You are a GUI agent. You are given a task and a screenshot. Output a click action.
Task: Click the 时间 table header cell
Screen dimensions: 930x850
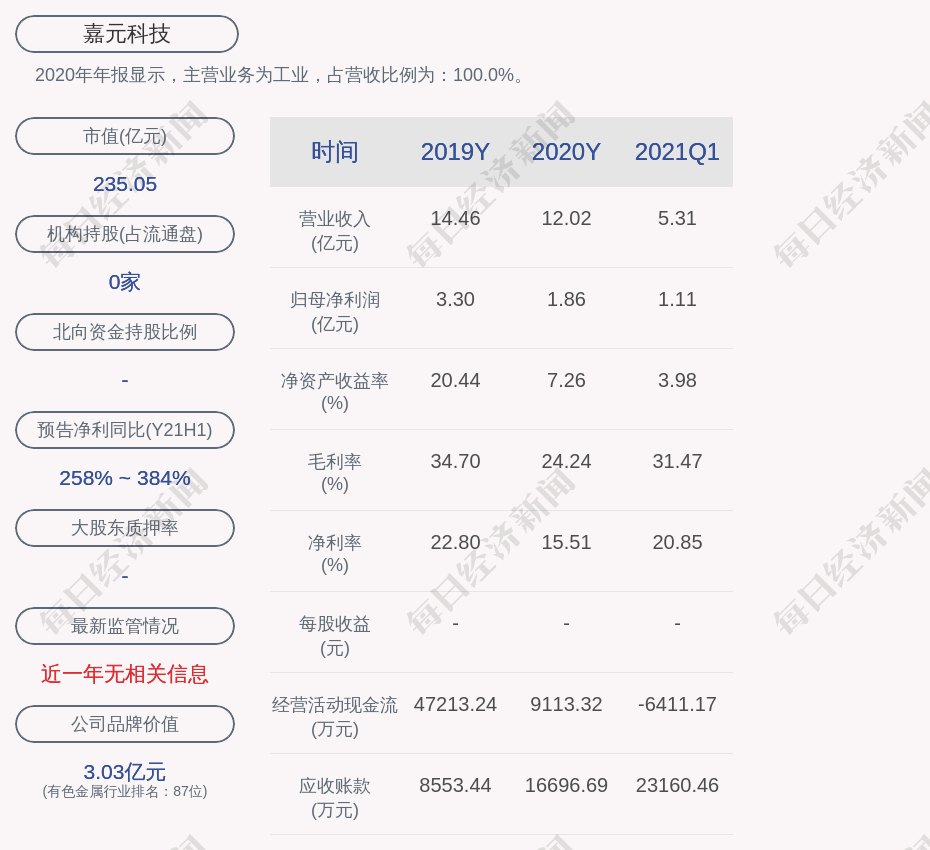[335, 152]
